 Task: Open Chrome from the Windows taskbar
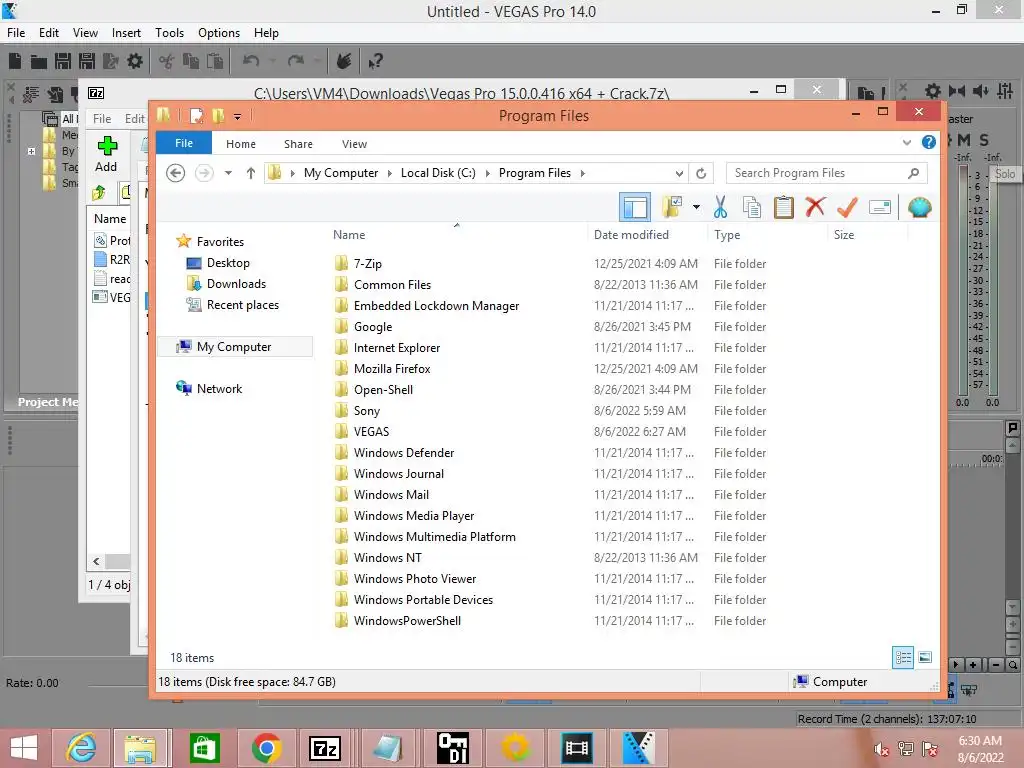pyautogui.click(x=266, y=748)
